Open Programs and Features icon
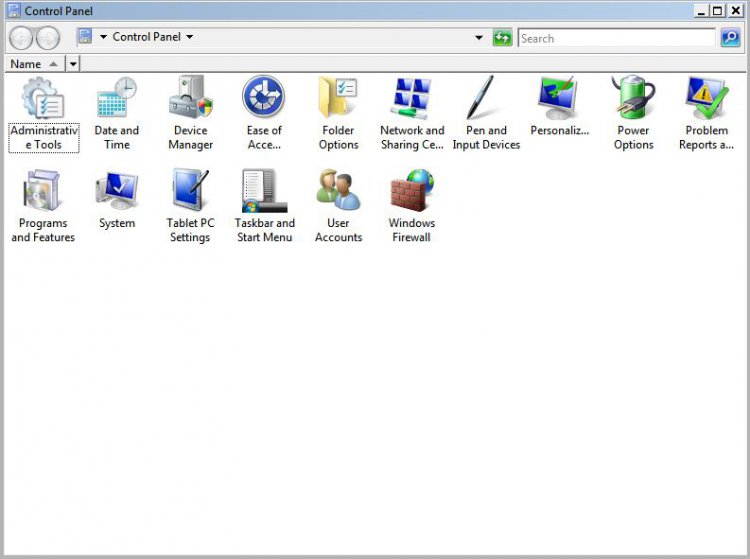 point(42,190)
